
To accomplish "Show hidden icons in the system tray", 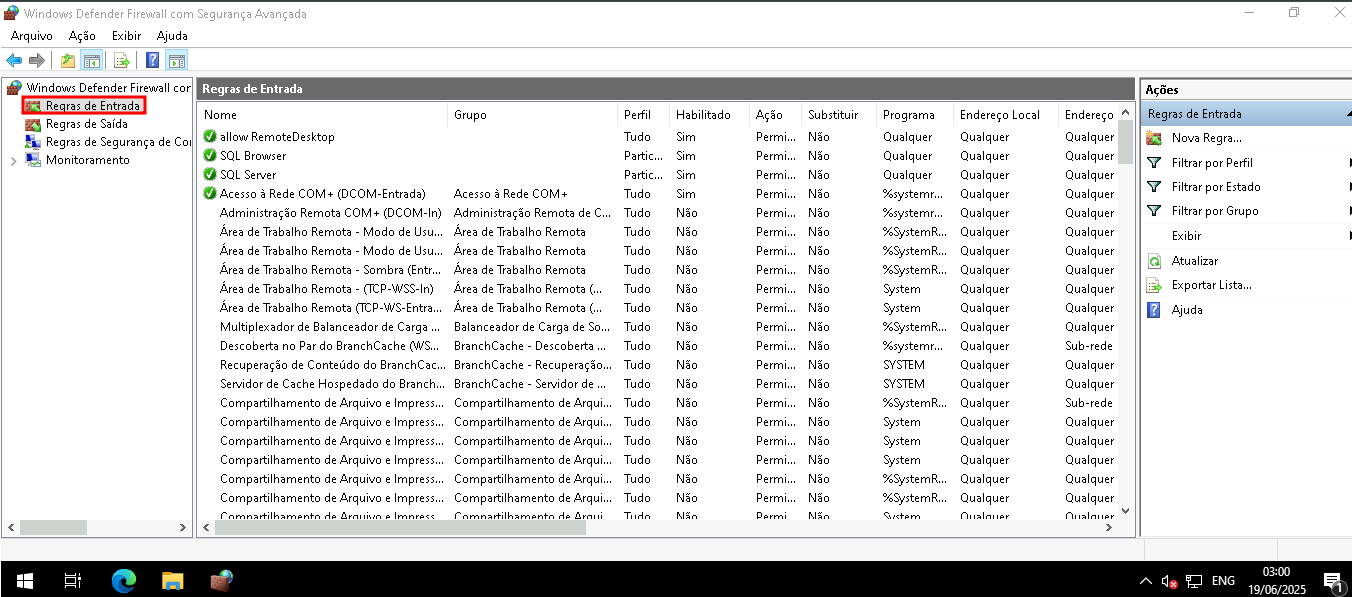I will (1146, 581).
